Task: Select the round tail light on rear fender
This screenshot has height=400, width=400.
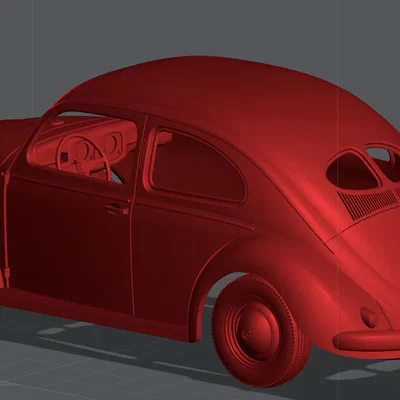Action: 369,317
